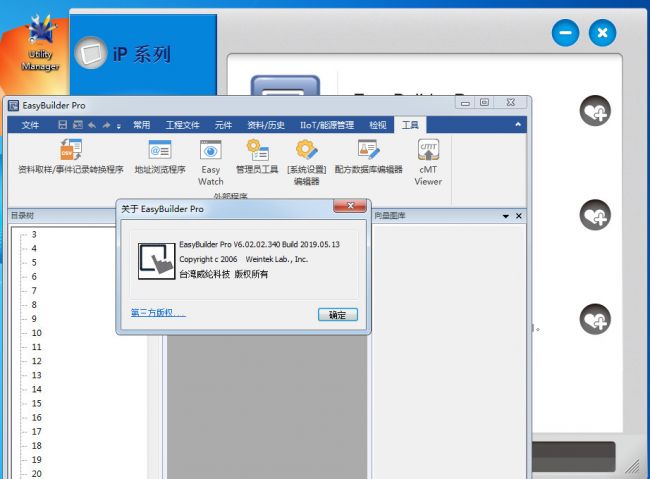
Task: Click the EasyBuilder Pro logo in About dialog
Action: (156, 261)
